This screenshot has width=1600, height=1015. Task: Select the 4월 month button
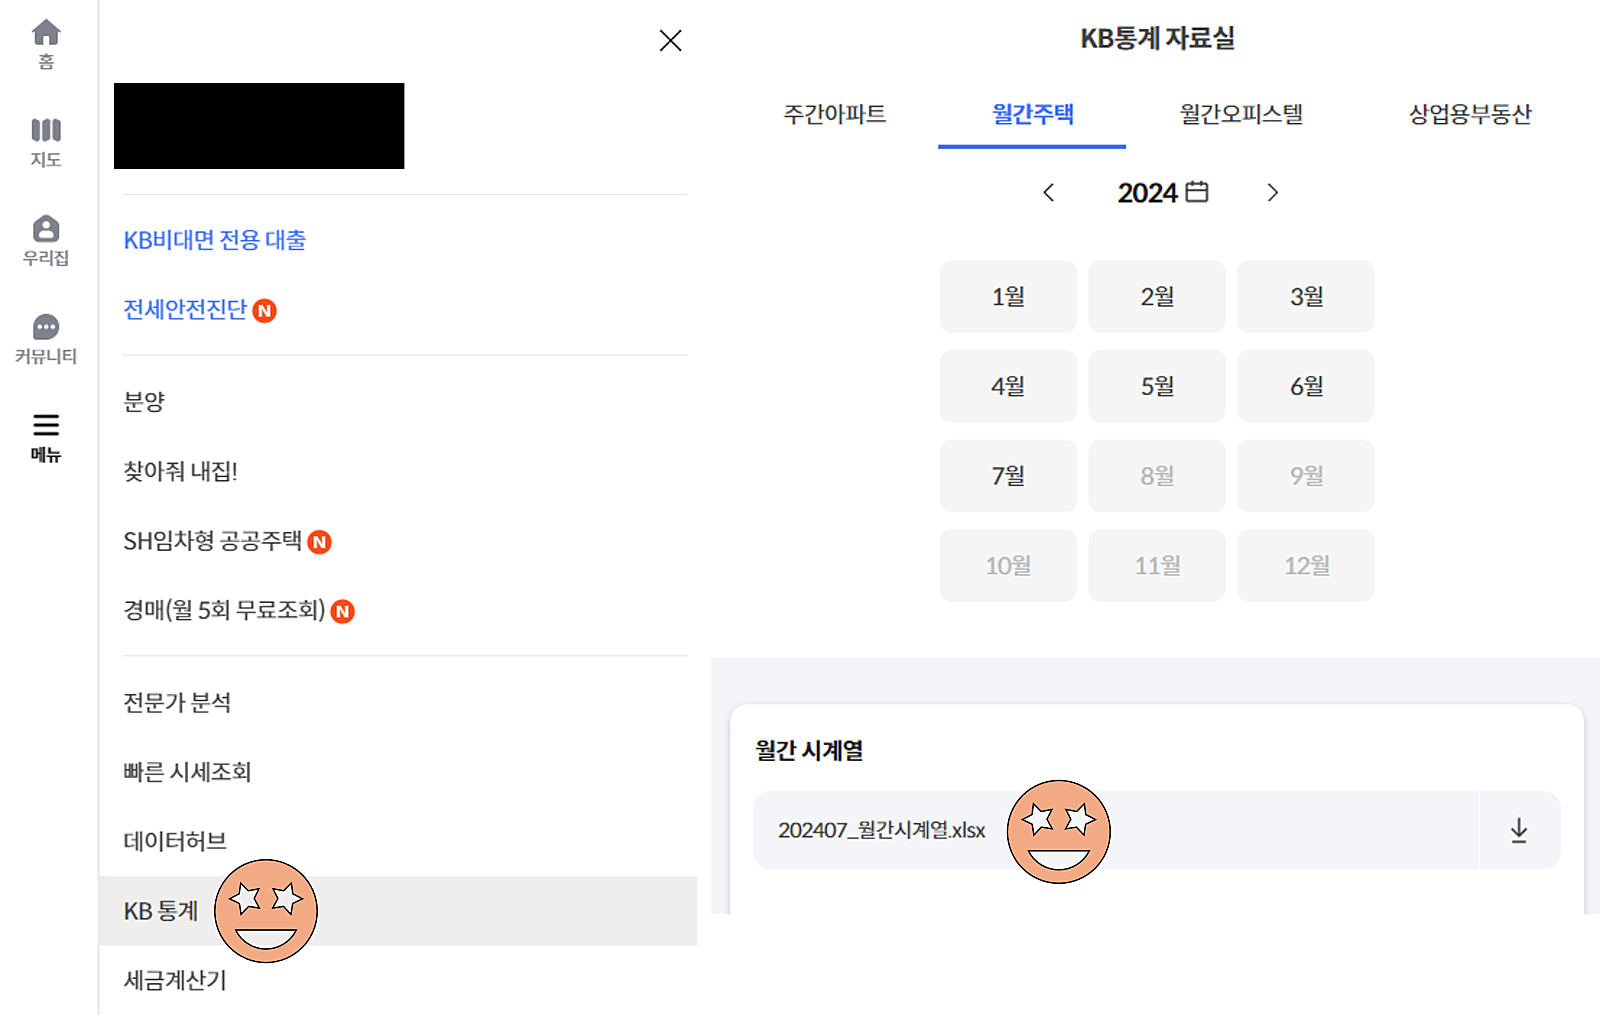(x=1008, y=386)
